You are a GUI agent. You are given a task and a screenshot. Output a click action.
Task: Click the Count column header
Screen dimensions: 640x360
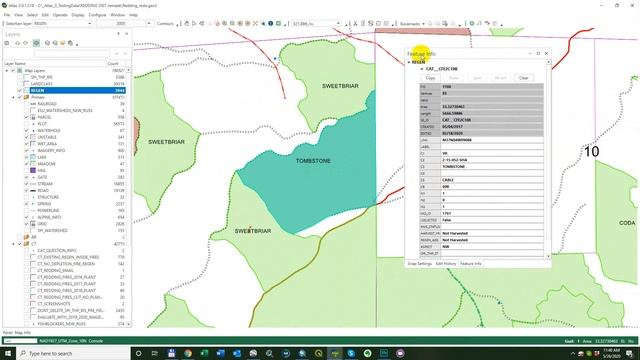[116, 64]
